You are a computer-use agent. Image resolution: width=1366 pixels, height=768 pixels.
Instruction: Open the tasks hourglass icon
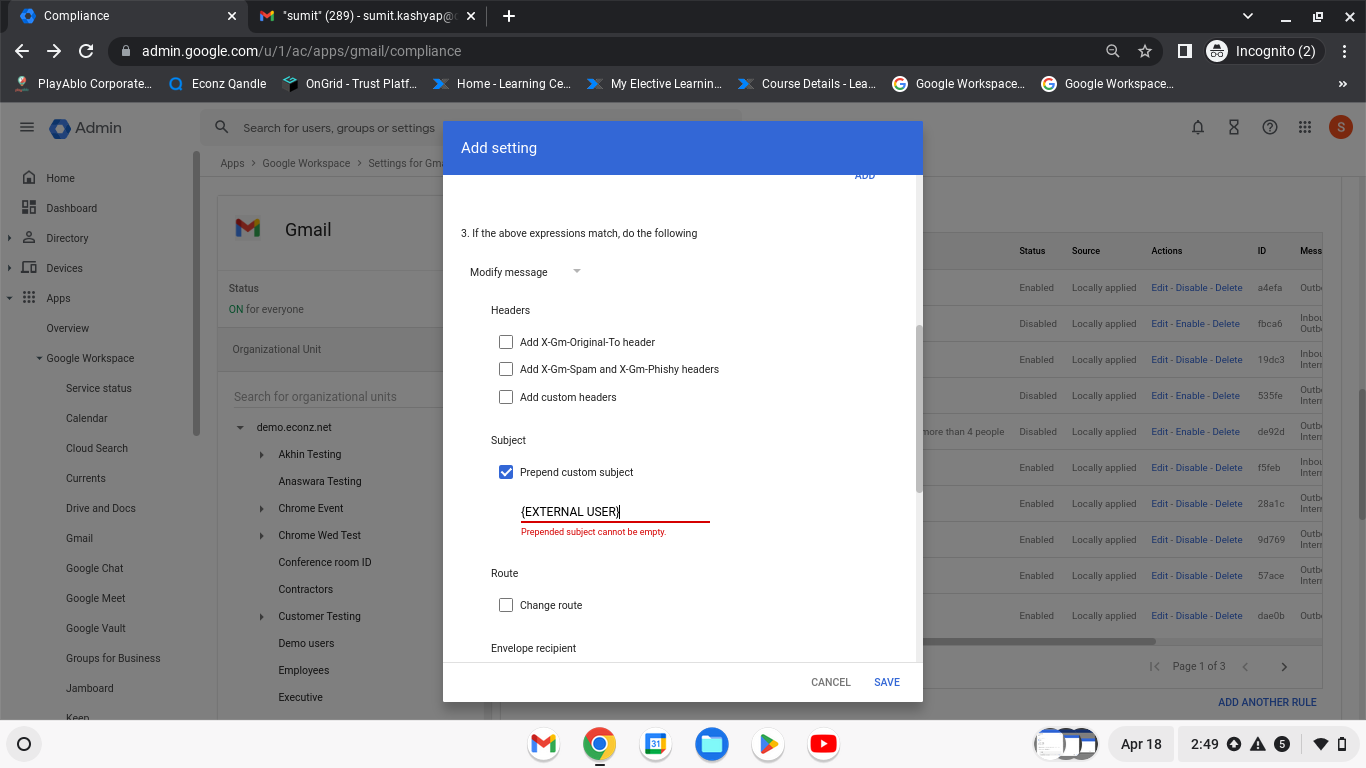(1234, 128)
